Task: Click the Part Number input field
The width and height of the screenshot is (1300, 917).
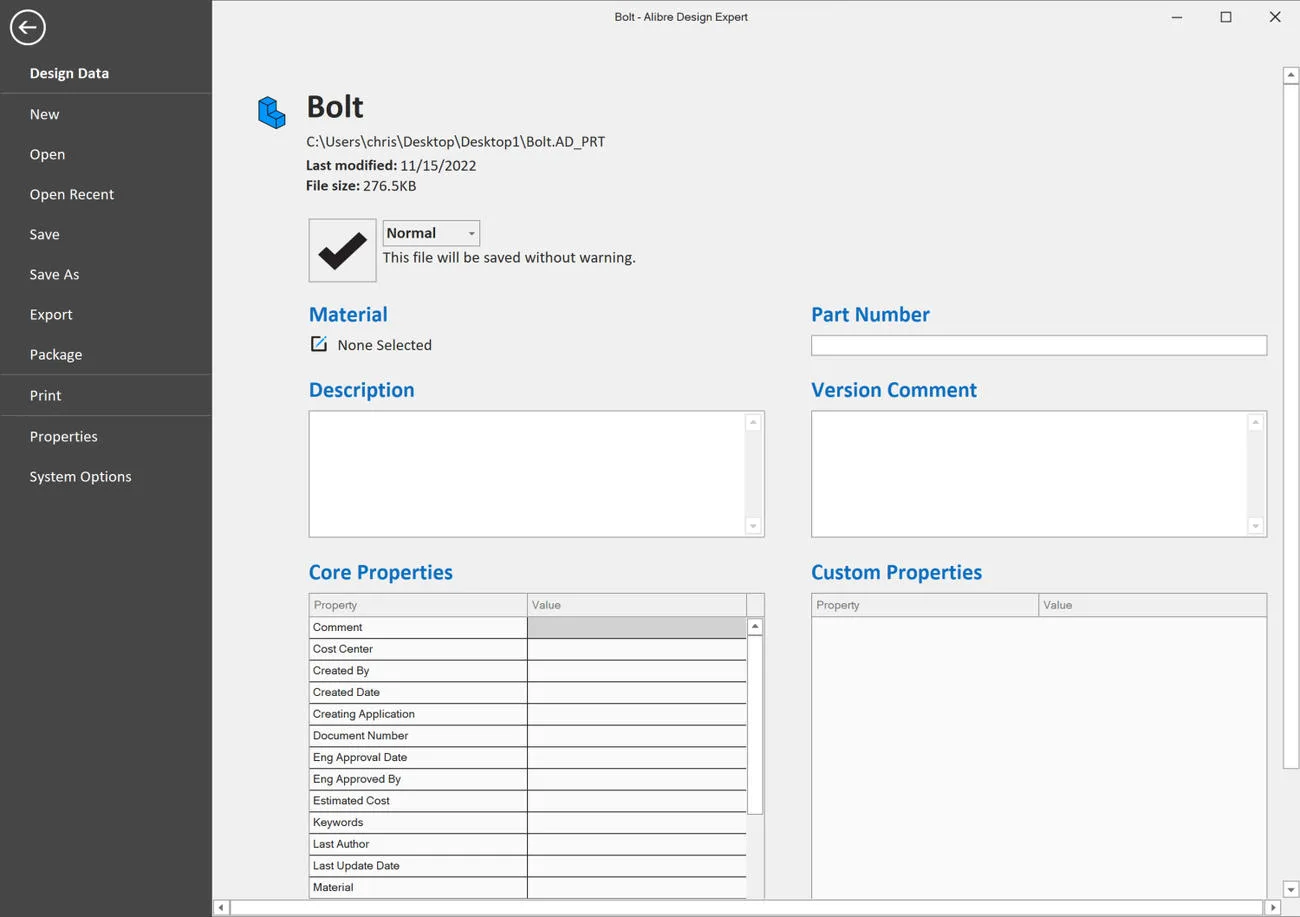Action: click(x=1039, y=345)
